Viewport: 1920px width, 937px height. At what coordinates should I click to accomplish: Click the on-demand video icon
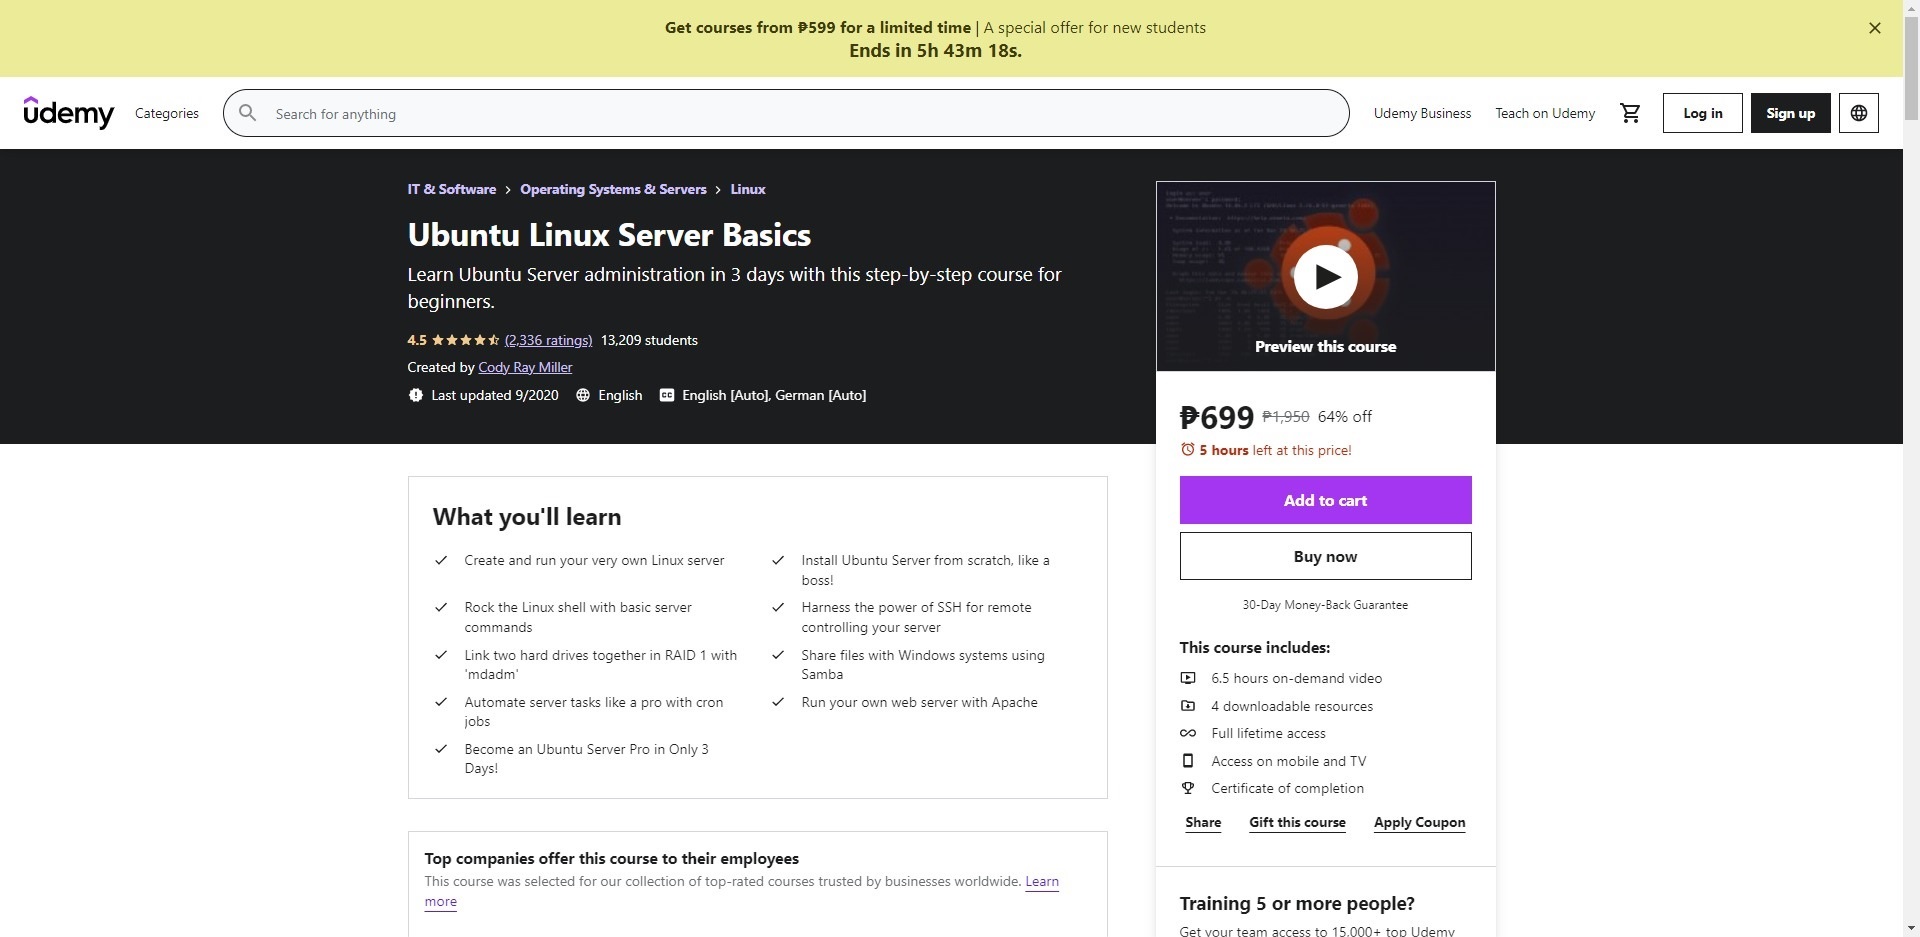coord(1188,678)
